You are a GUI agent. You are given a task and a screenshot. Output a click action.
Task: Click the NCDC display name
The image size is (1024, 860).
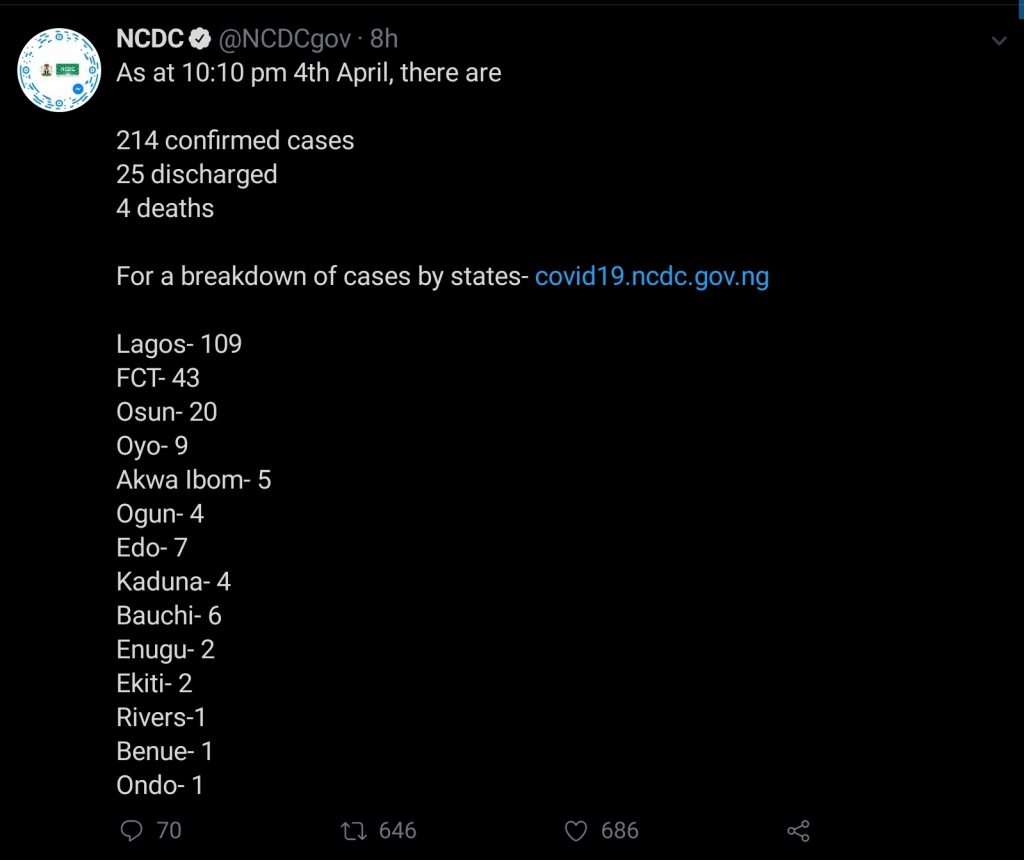click(x=150, y=39)
